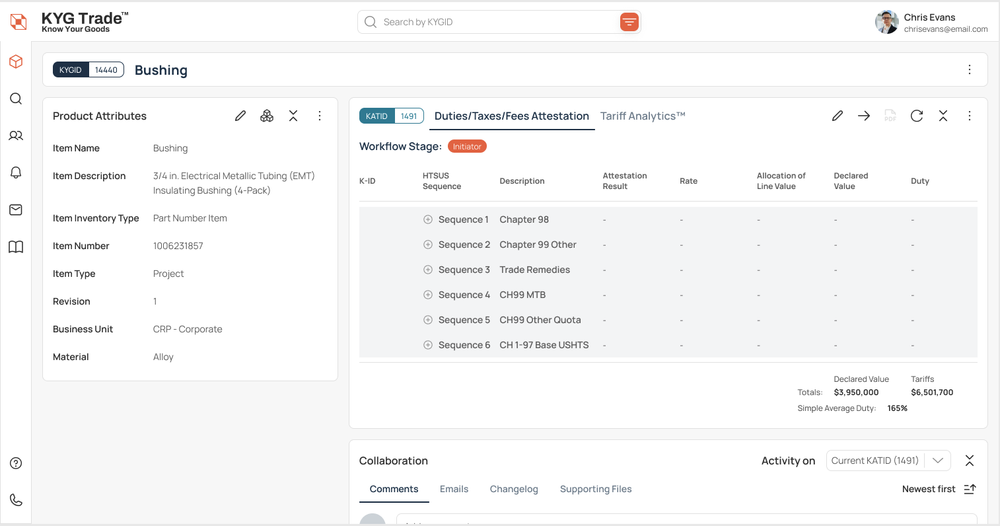Switch to the Changelog tab
Screen dimensions: 1000x526
pyautogui.click(x=514, y=489)
